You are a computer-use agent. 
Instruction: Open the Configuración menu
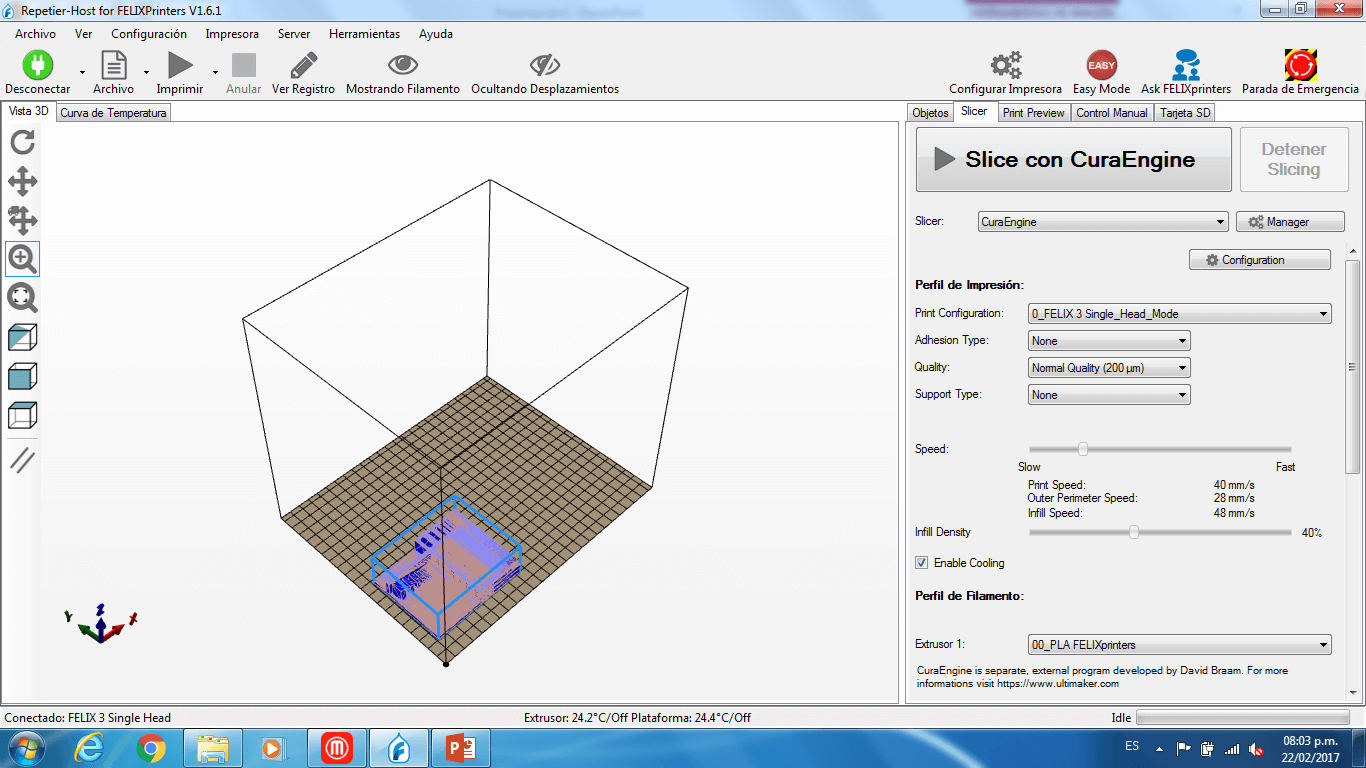click(149, 34)
